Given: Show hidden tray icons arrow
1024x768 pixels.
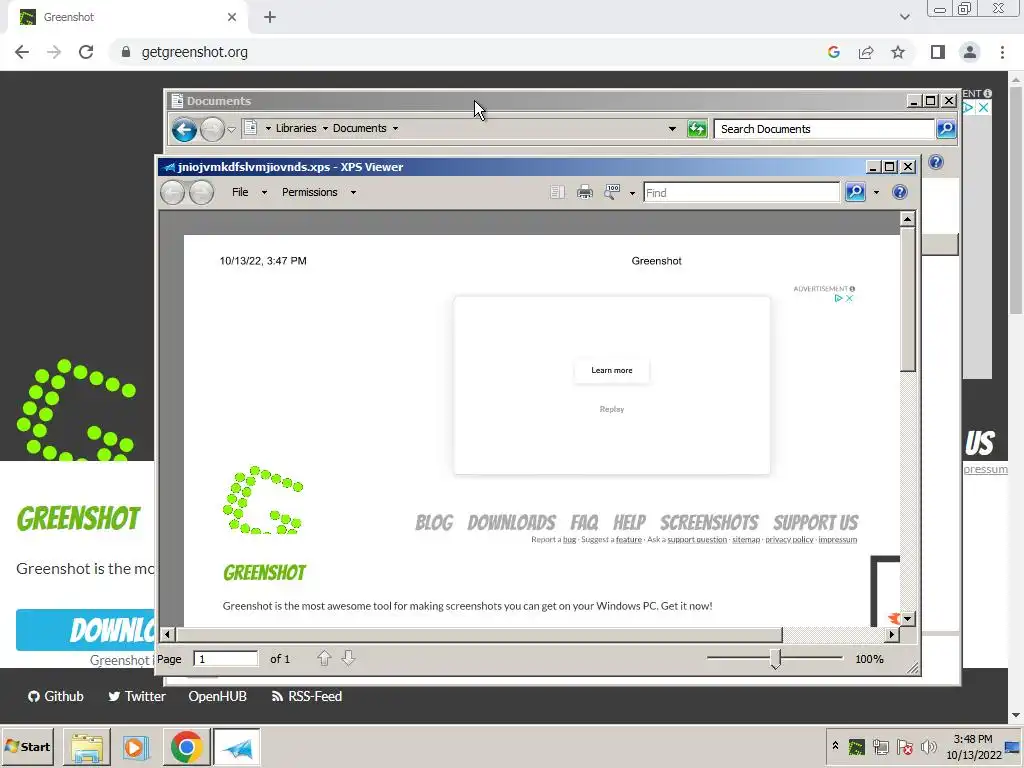Looking at the screenshot, I should [835, 745].
